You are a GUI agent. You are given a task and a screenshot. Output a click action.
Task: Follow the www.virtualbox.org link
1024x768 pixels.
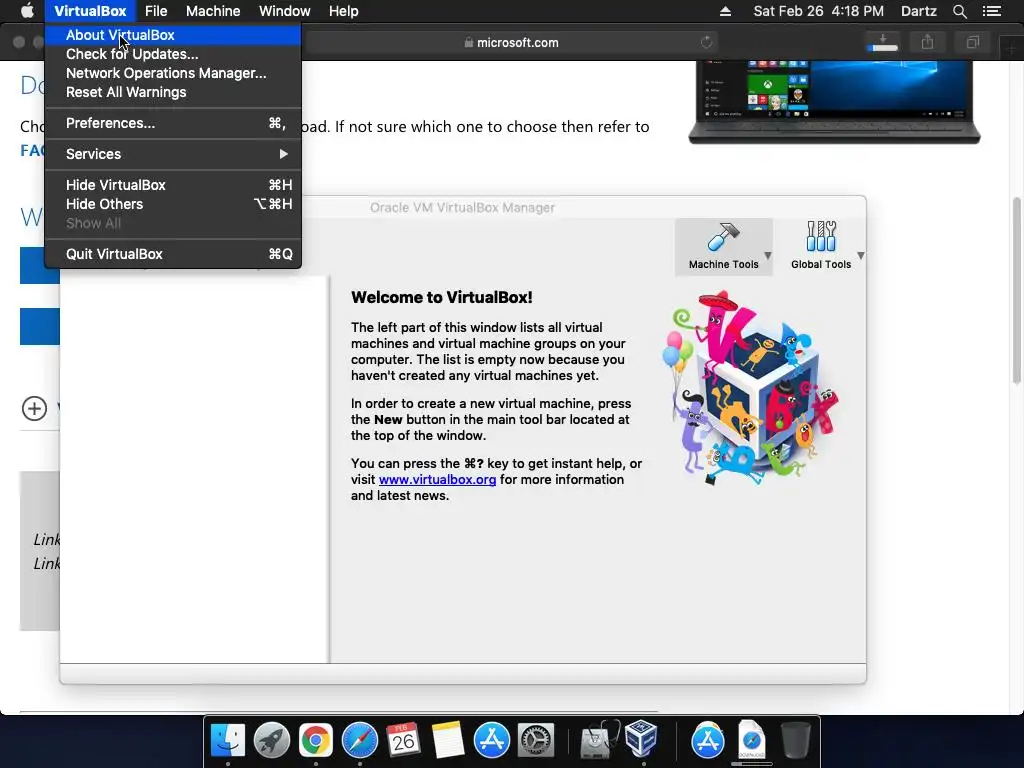[x=438, y=479]
